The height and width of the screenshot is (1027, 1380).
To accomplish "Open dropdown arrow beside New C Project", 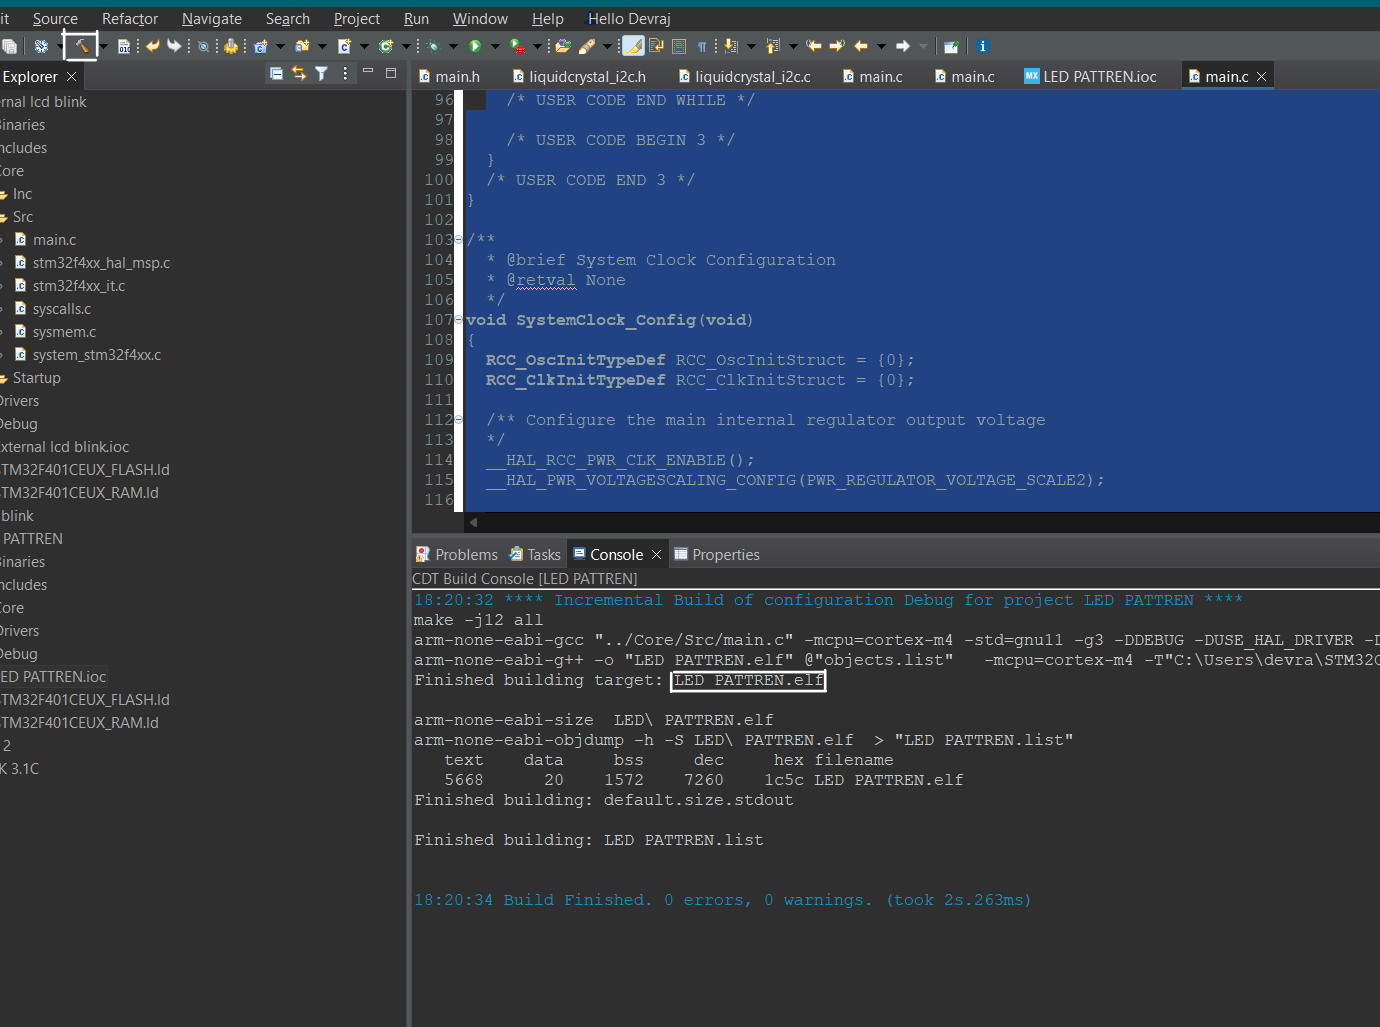I will click(280, 46).
